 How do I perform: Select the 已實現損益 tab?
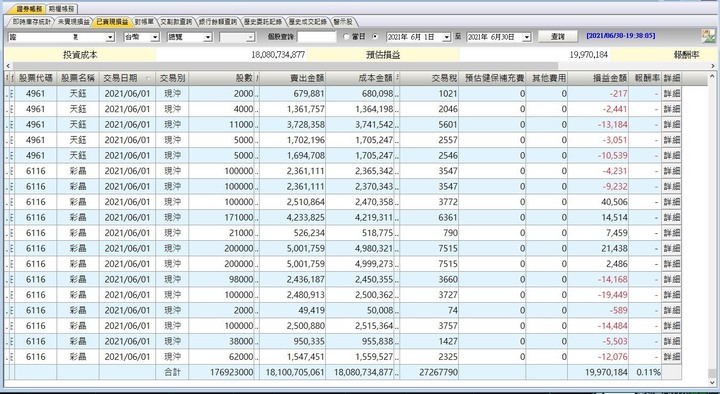[112, 22]
